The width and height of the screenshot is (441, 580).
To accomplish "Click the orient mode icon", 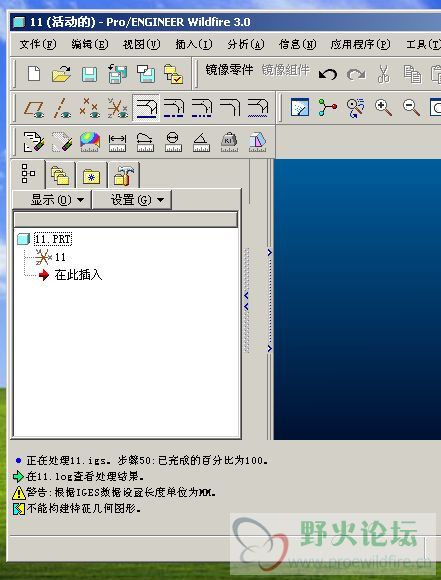I will coord(355,108).
